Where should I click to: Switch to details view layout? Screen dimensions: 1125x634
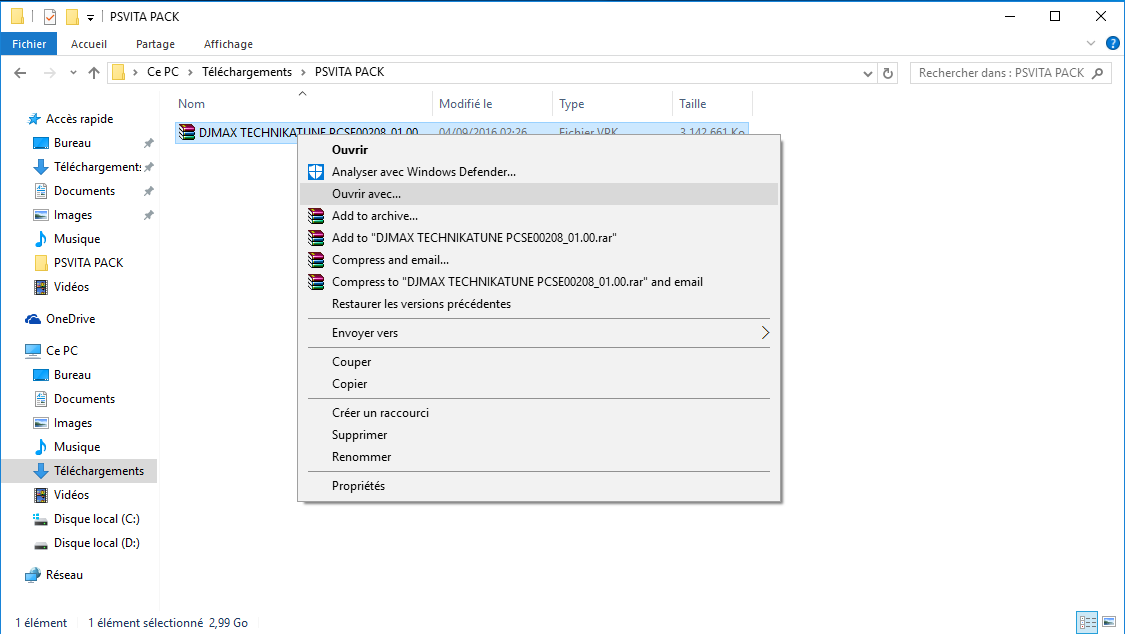(x=1088, y=622)
